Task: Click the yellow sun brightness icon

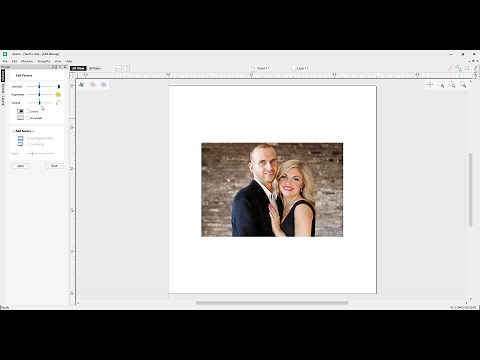Action: click(x=58, y=94)
